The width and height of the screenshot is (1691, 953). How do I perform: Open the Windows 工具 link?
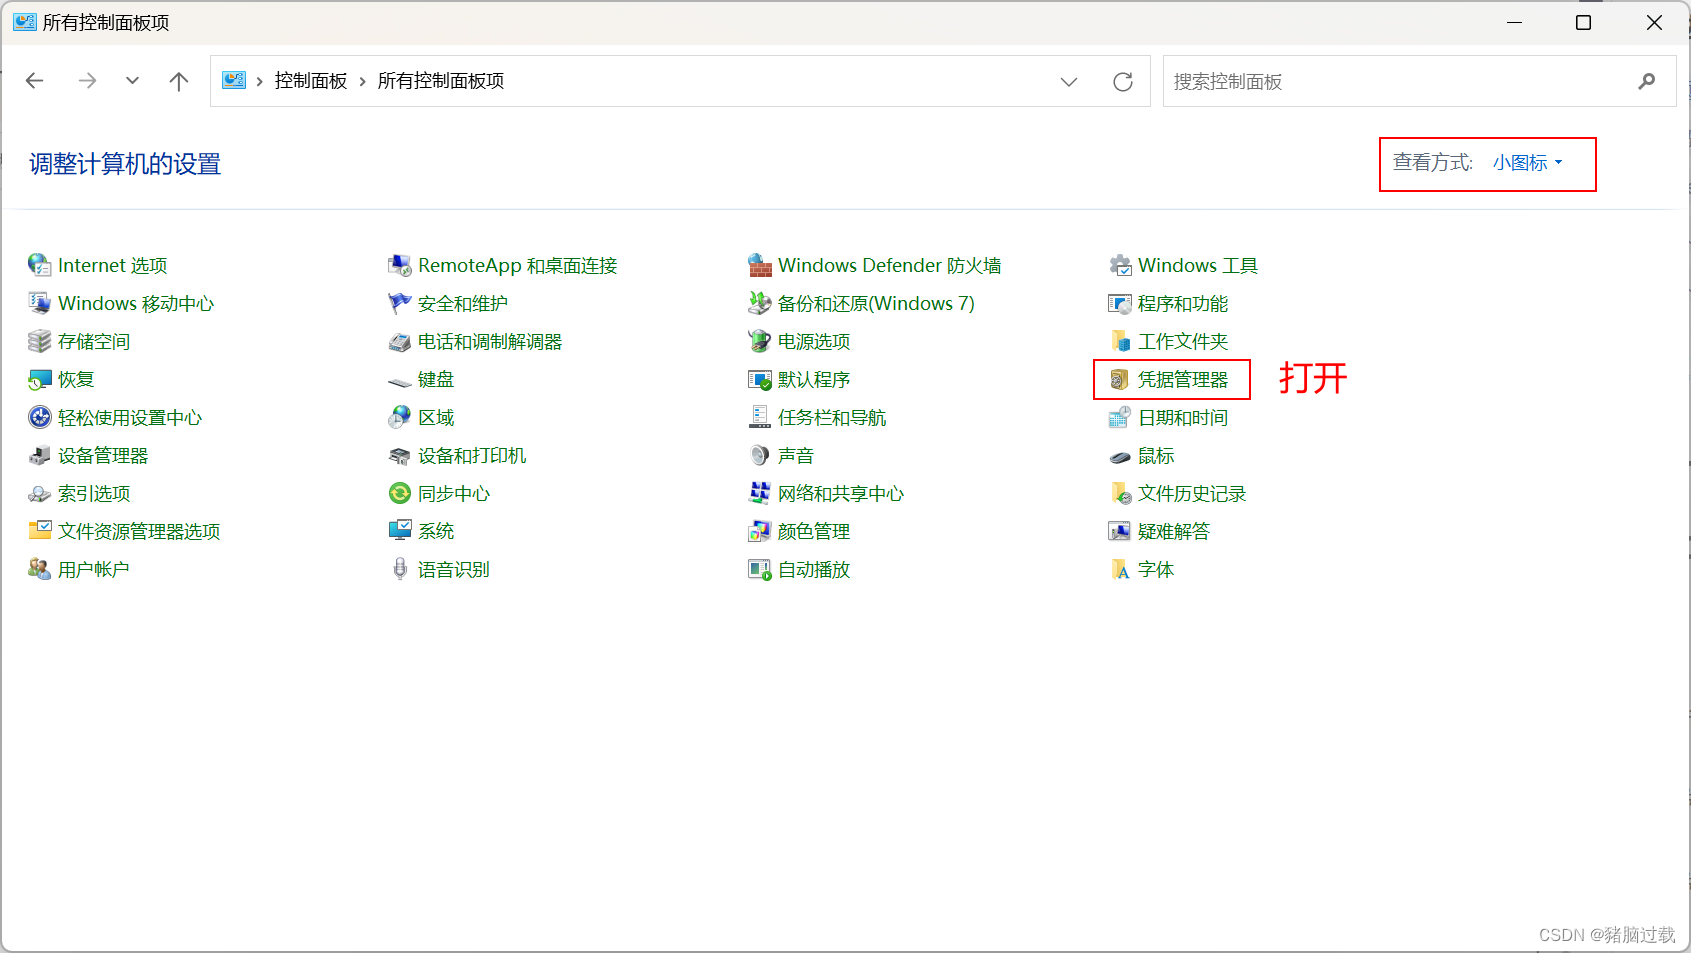point(1198,265)
